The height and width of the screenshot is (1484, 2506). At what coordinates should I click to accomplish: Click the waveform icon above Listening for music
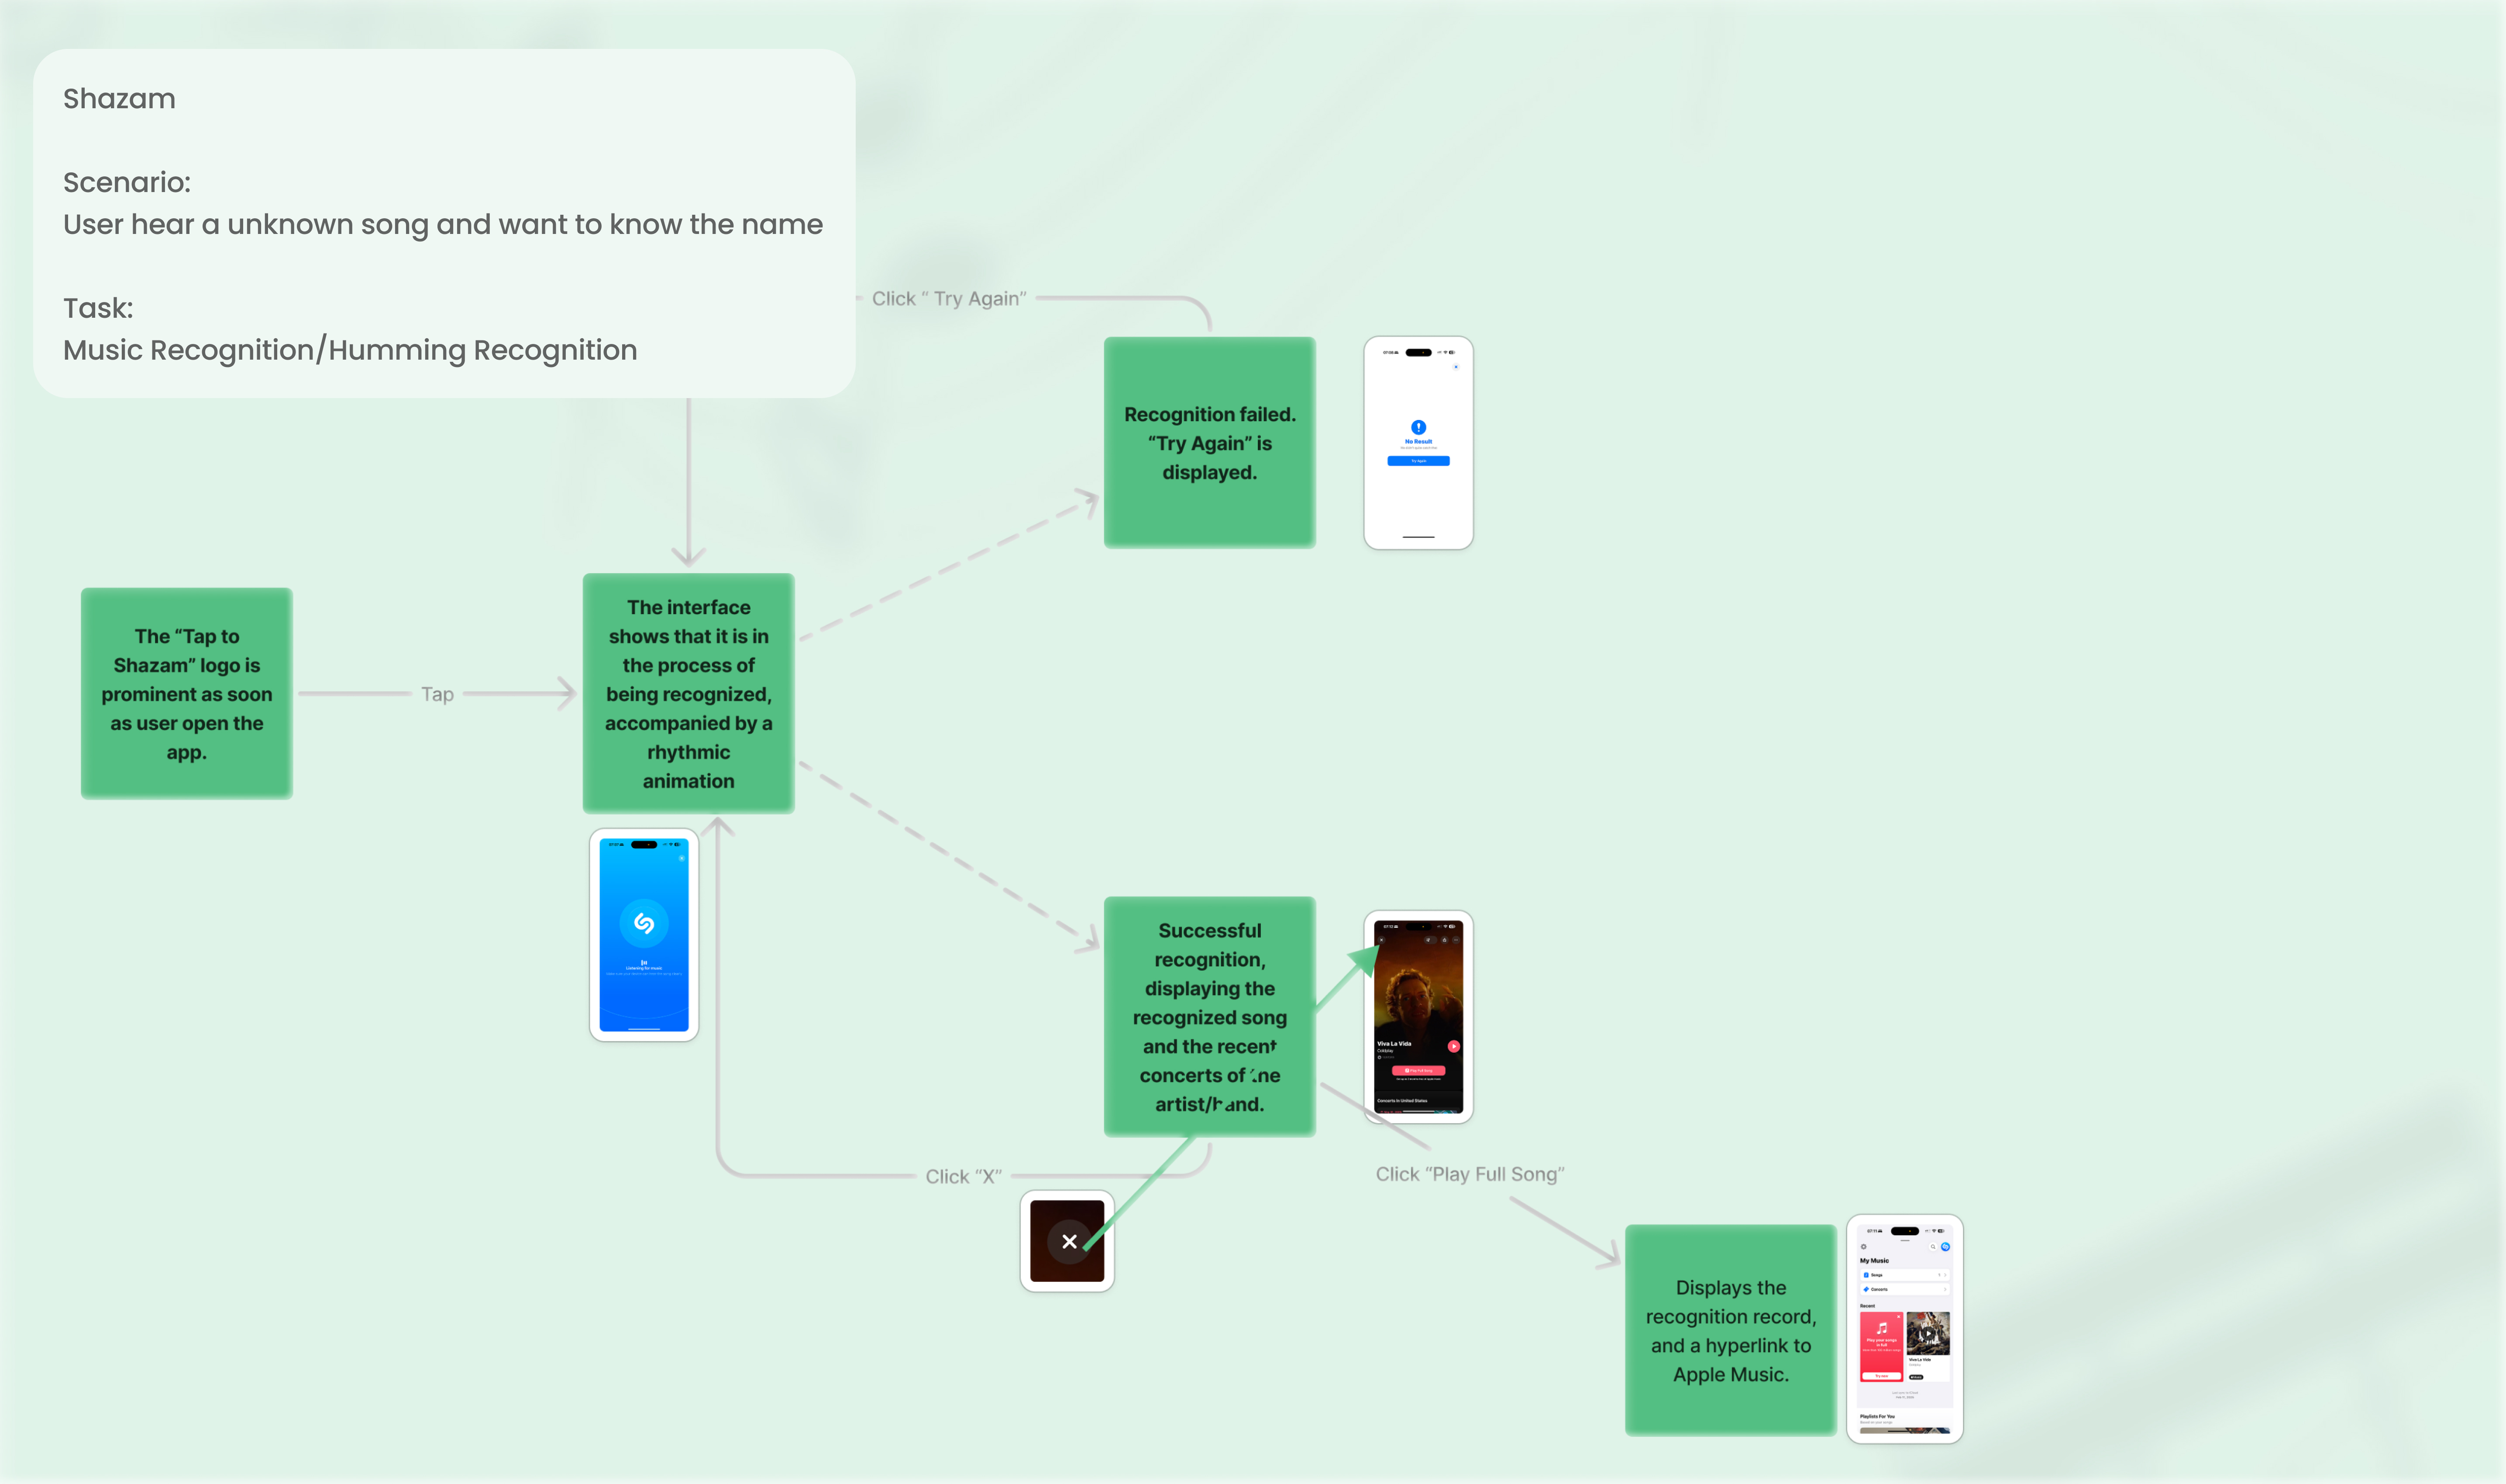click(644, 963)
